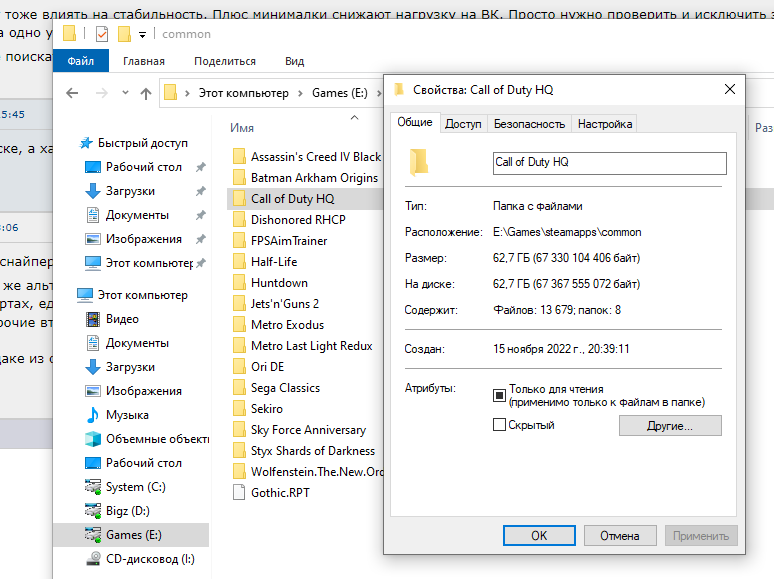The width and height of the screenshot is (774, 579).
Task: Expand chevron after Этот компьютер breadcrumb
Action: tap(300, 93)
